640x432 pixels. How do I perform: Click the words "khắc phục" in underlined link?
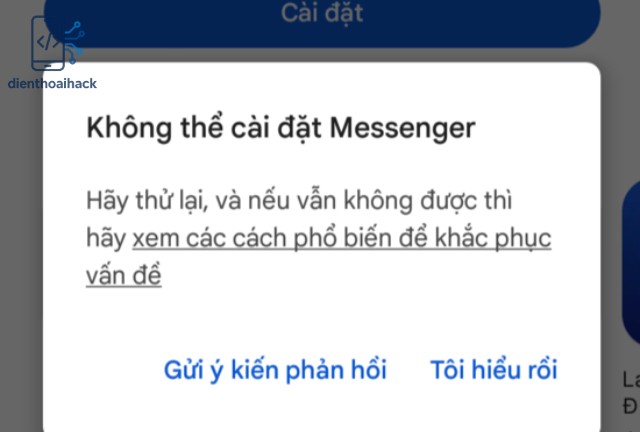[x=493, y=238]
